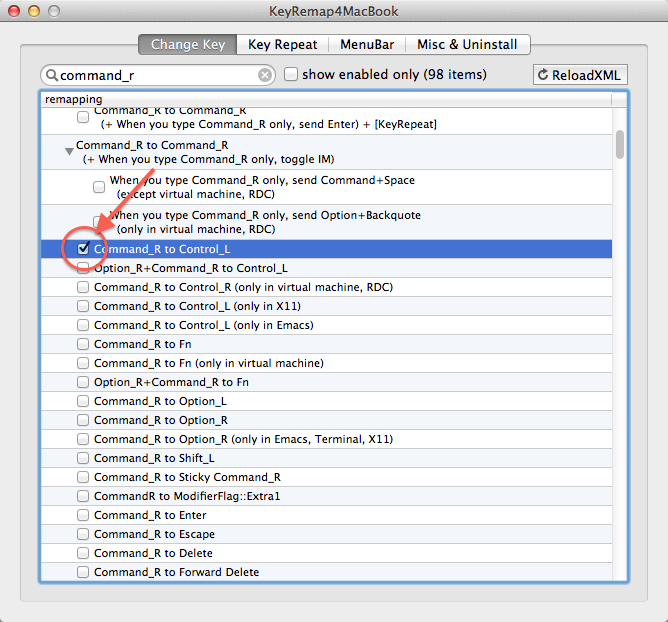Collapse the Command_R to Command_R toggle IM group

[x=69, y=151]
